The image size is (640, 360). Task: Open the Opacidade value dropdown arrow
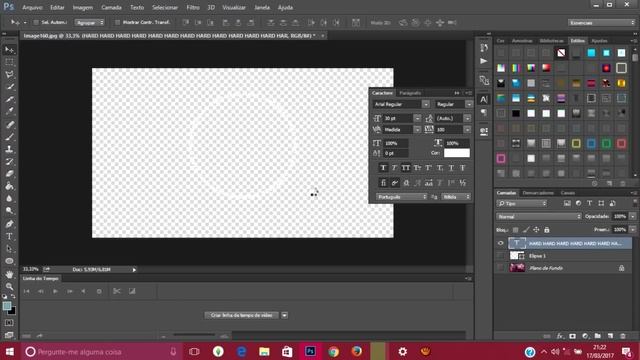633,216
